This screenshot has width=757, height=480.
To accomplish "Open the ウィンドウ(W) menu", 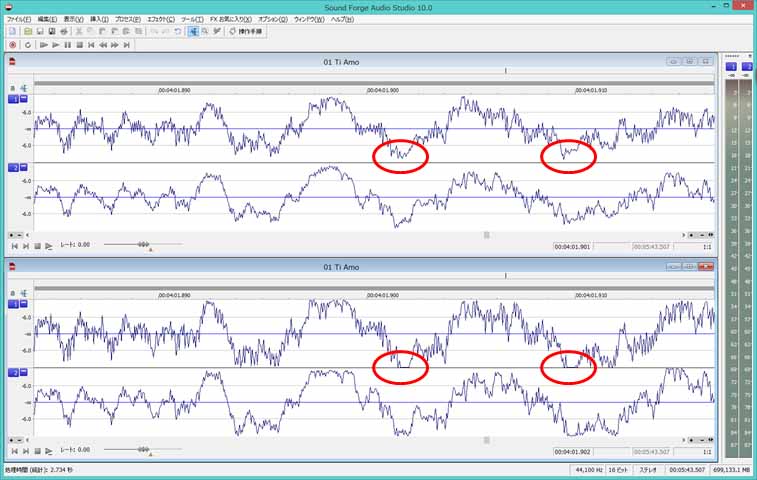I will click(309, 19).
